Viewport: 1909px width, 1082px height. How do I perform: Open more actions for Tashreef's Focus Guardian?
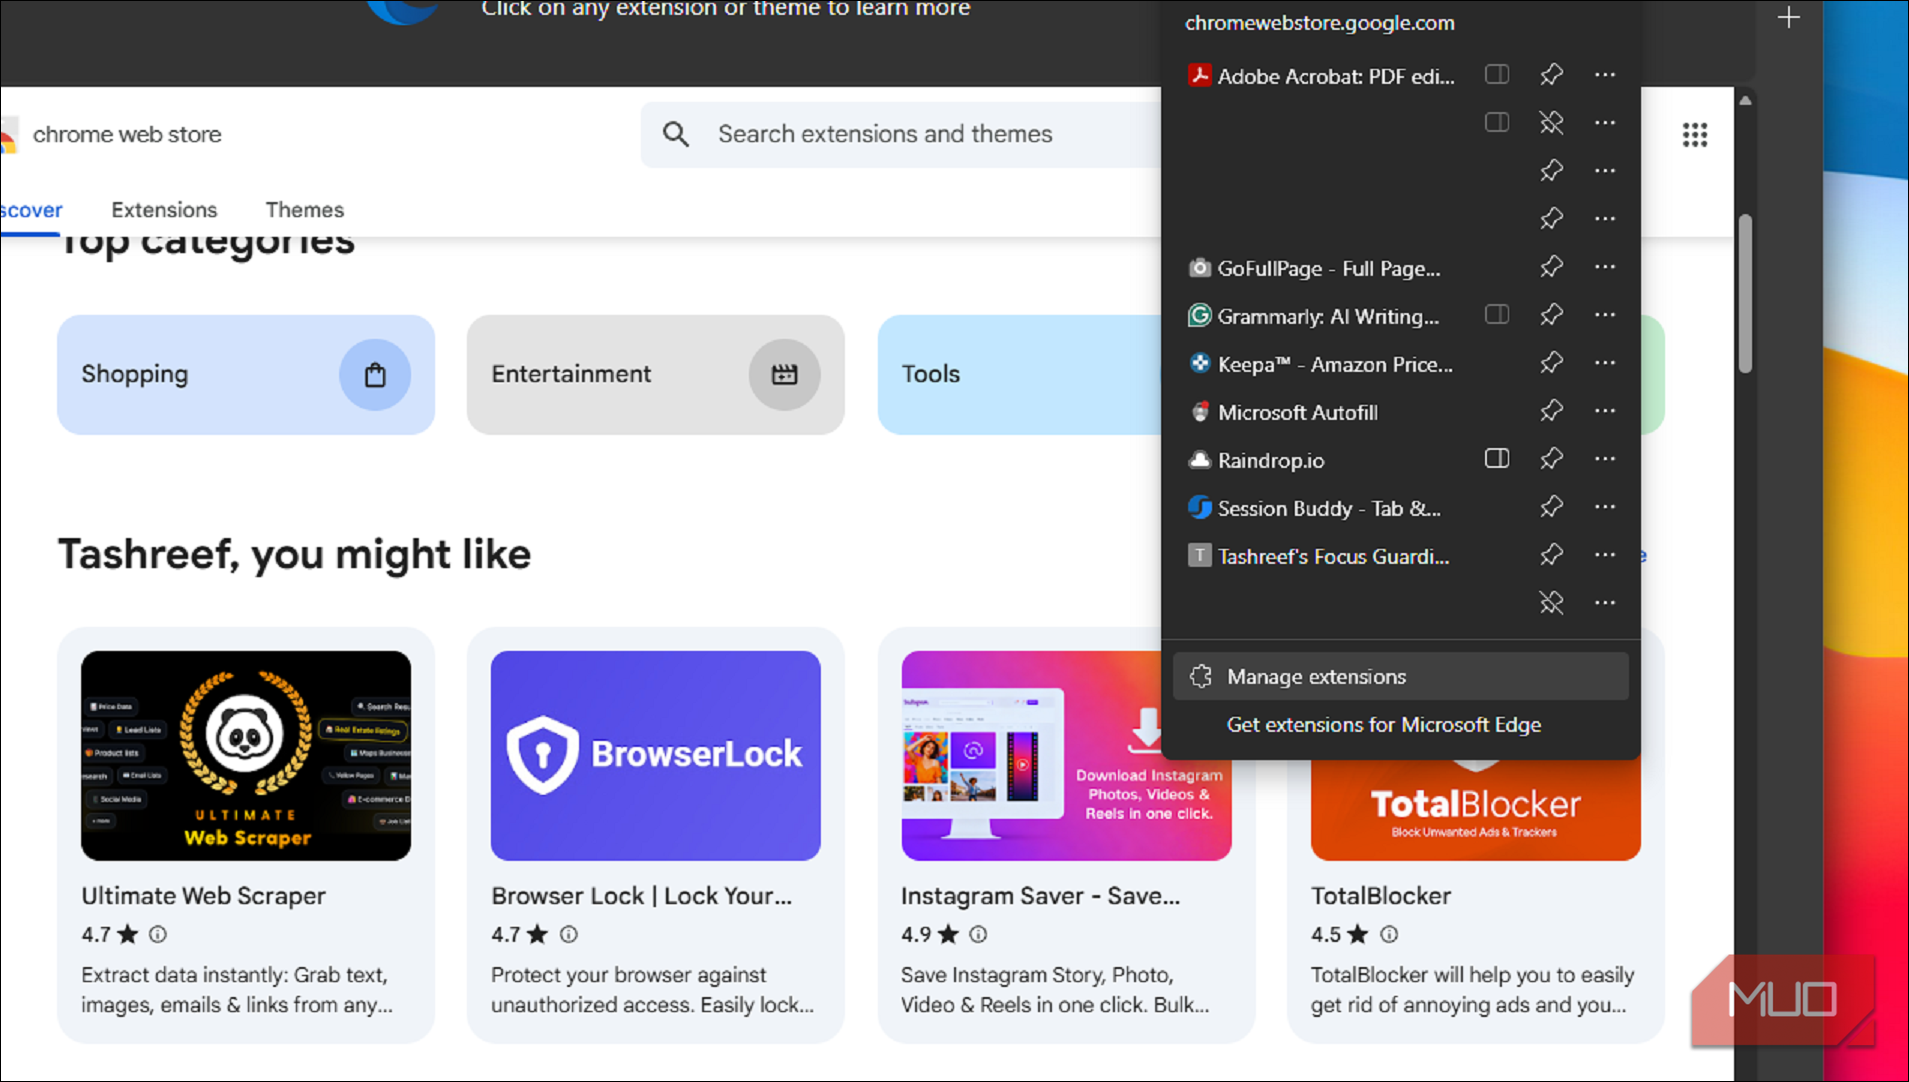pos(1605,555)
